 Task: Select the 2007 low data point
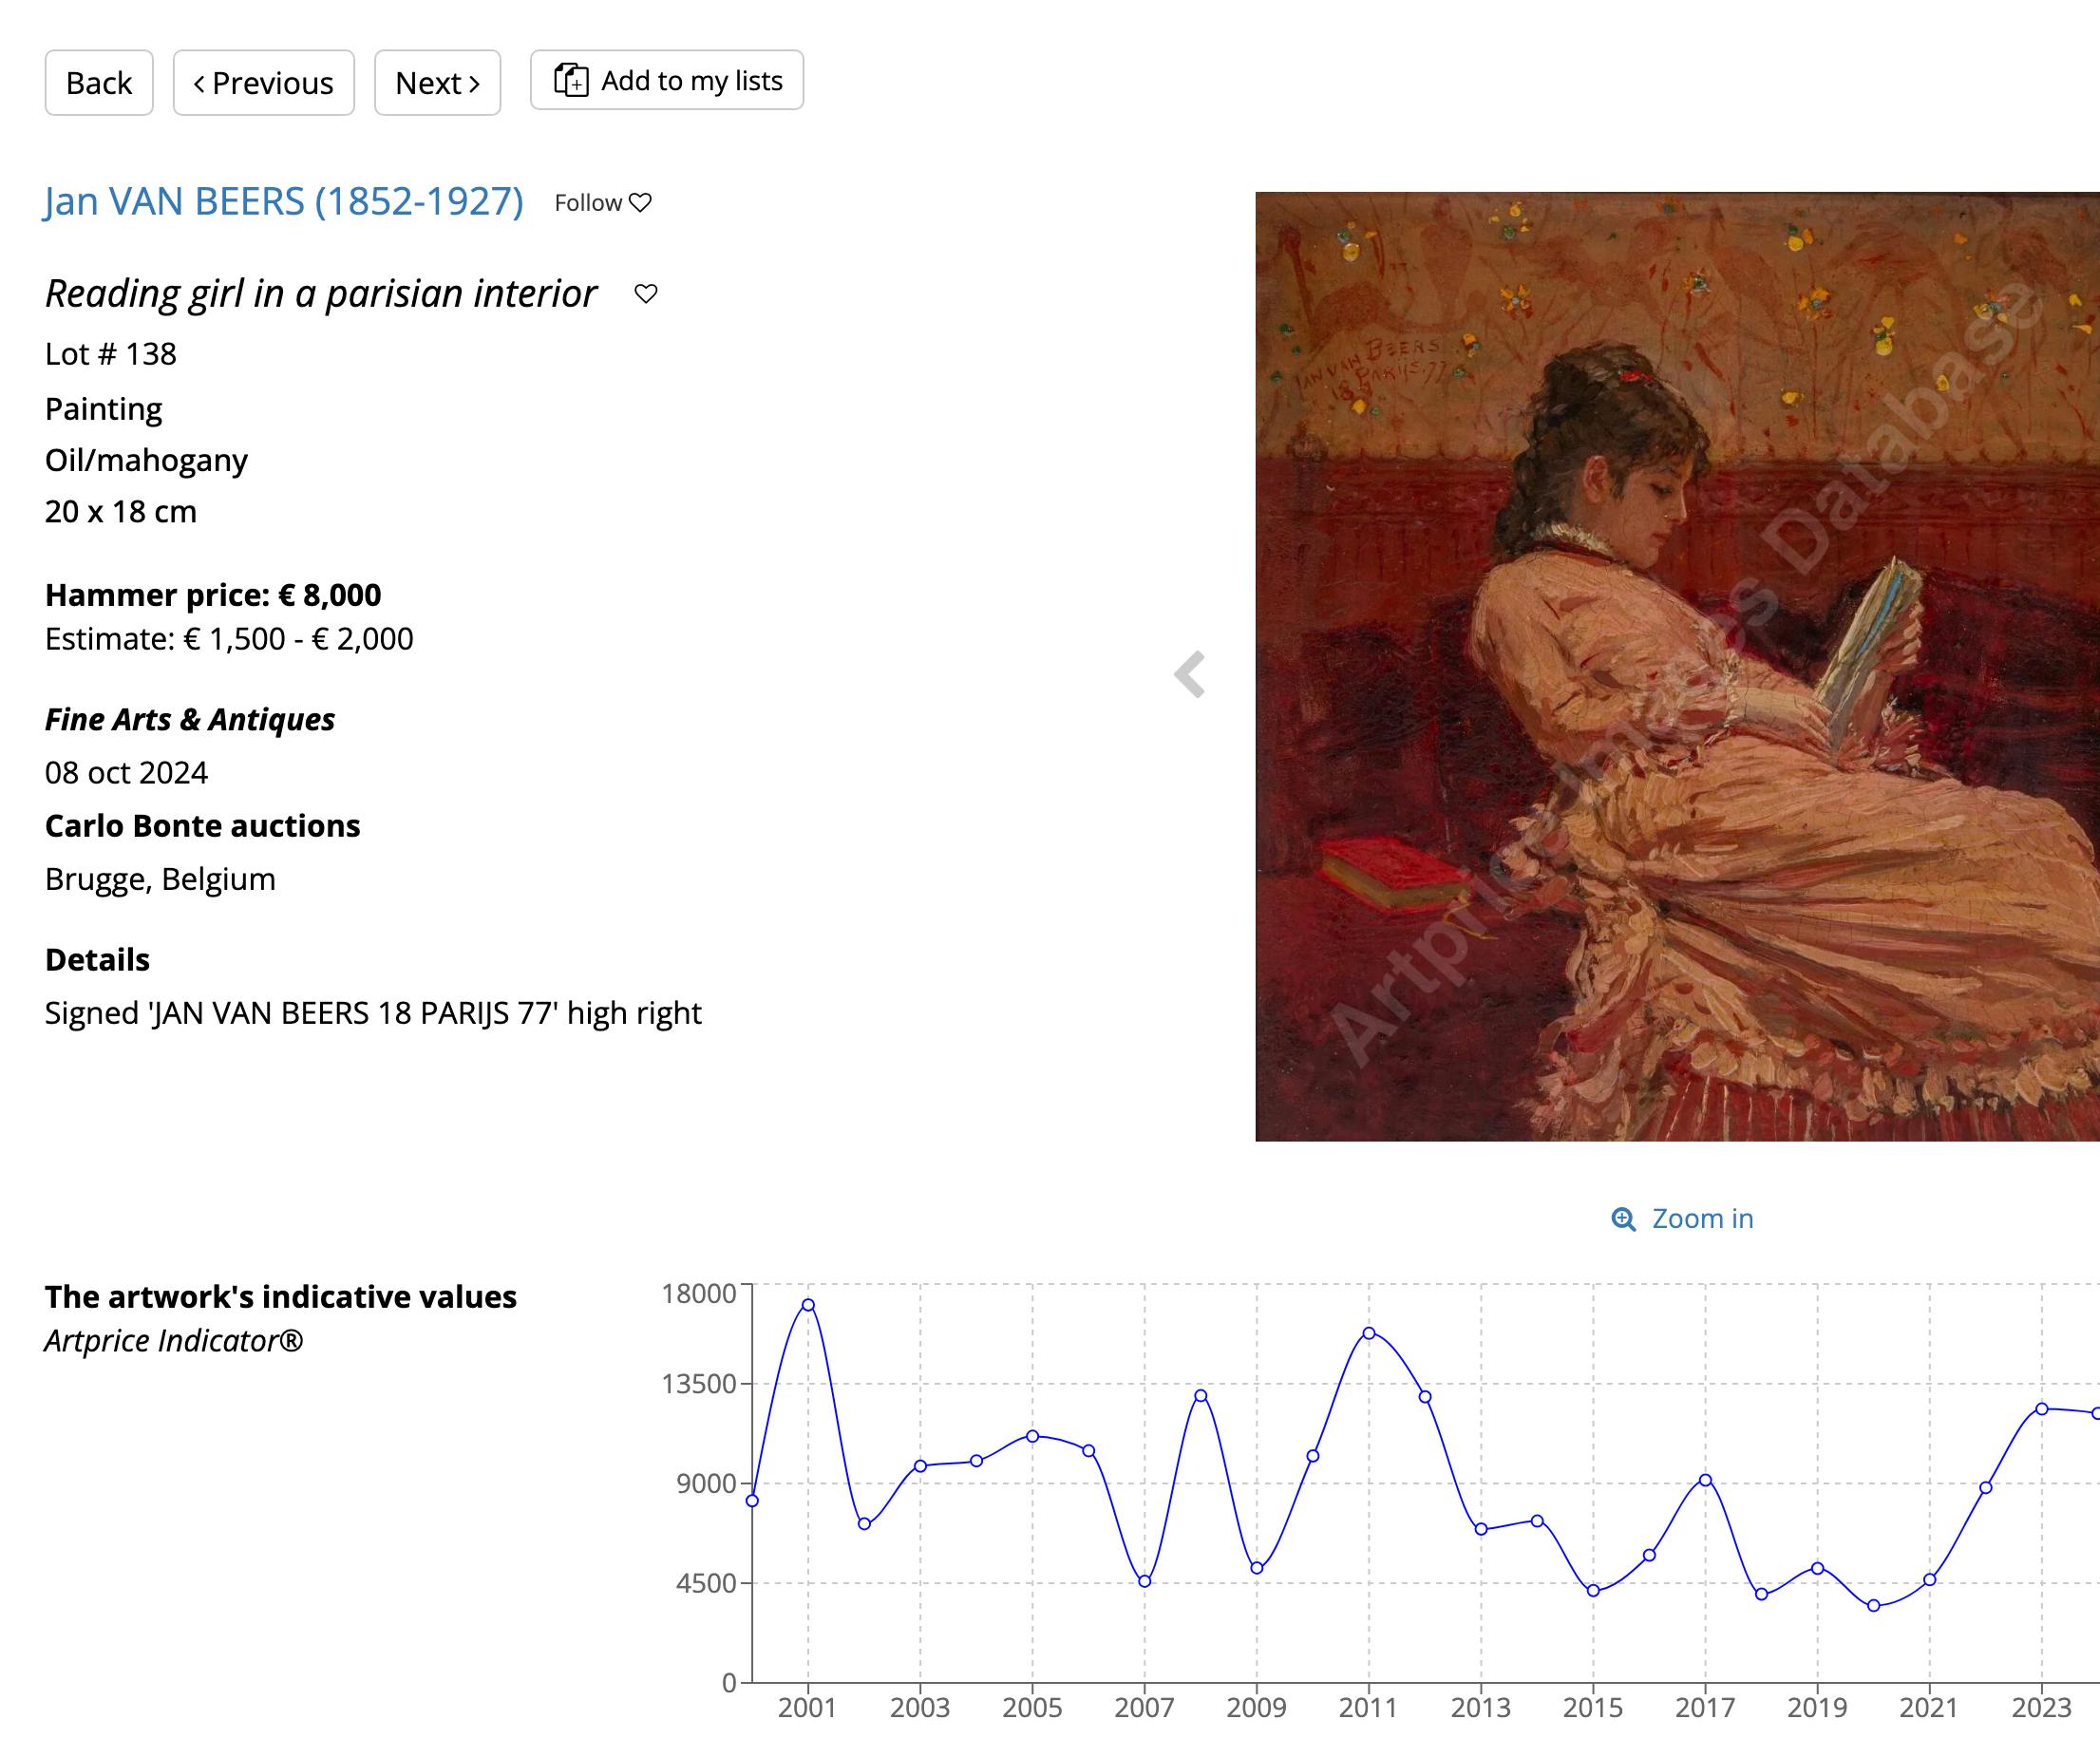pyautogui.click(x=1145, y=1581)
